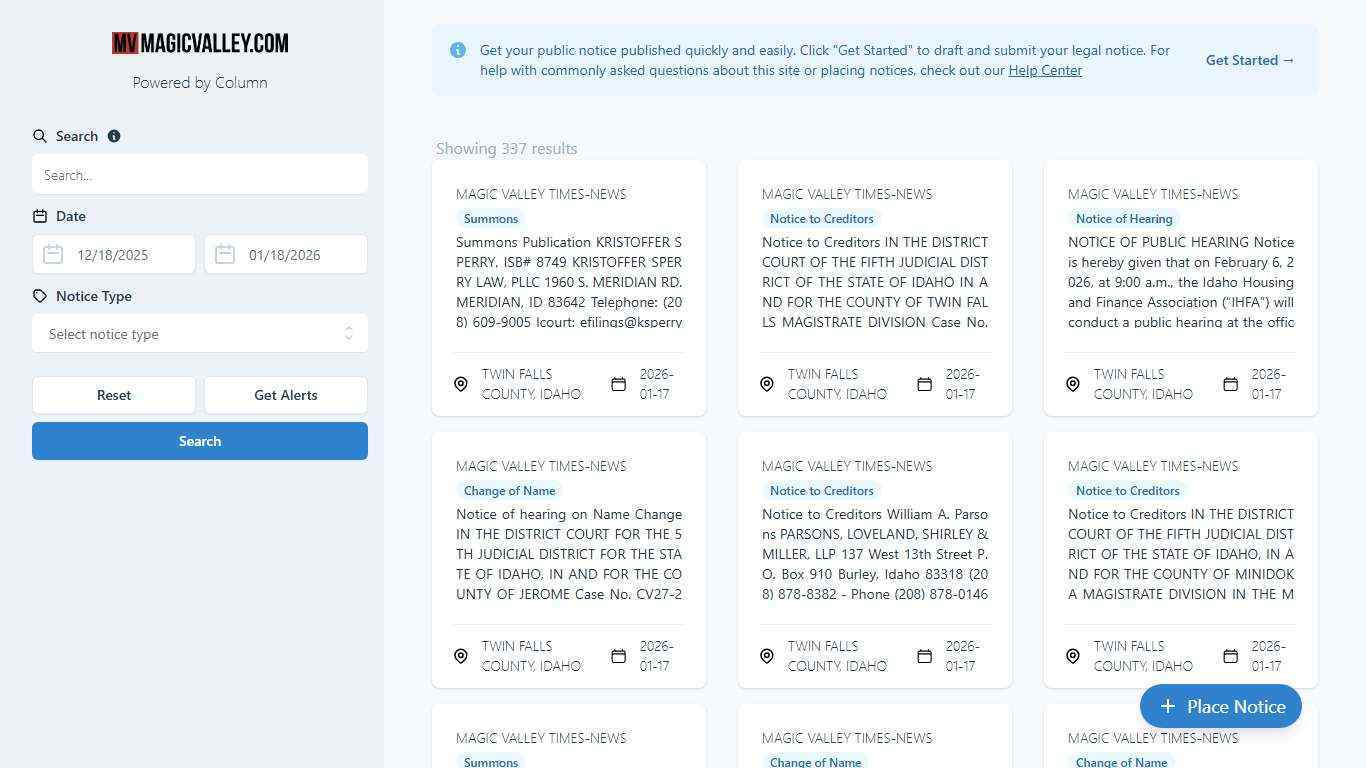This screenshot has height=768, width=1366.
Task: Click Get Started arrow link
Action: coord(1250,60)
